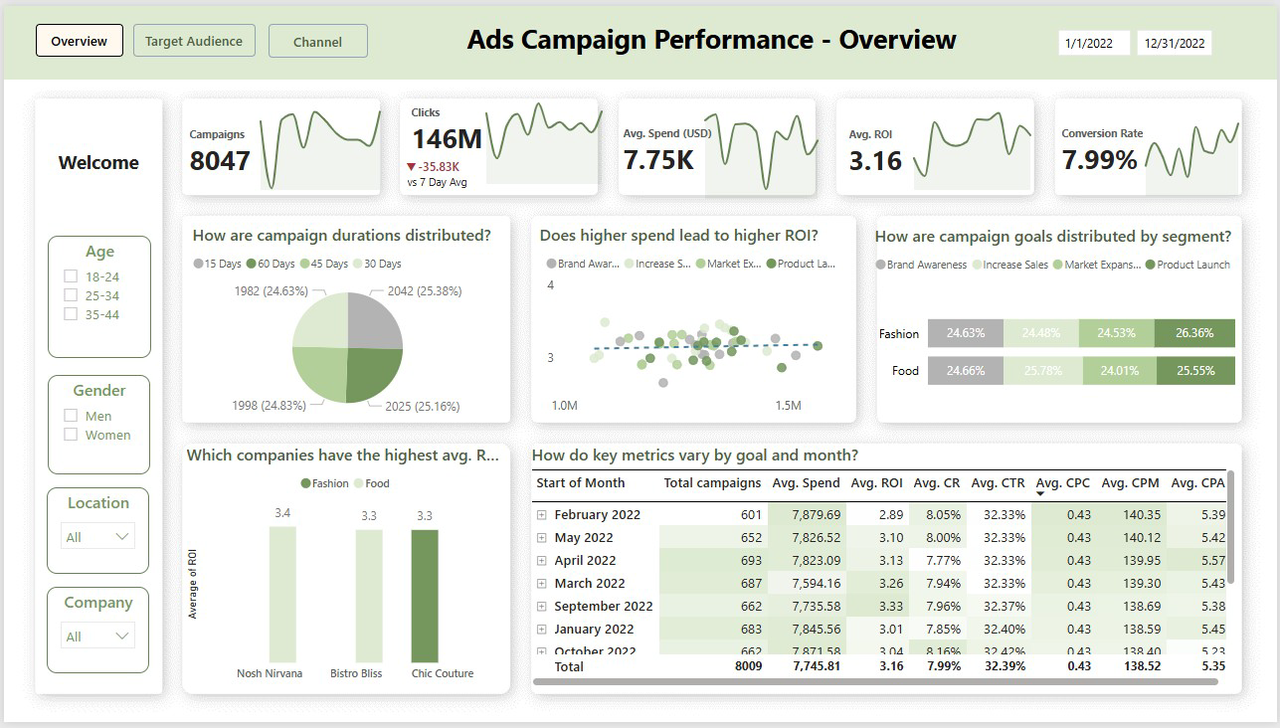
Task: Click Product Launch legend dot in goals segment chart
Action: 1150,265
